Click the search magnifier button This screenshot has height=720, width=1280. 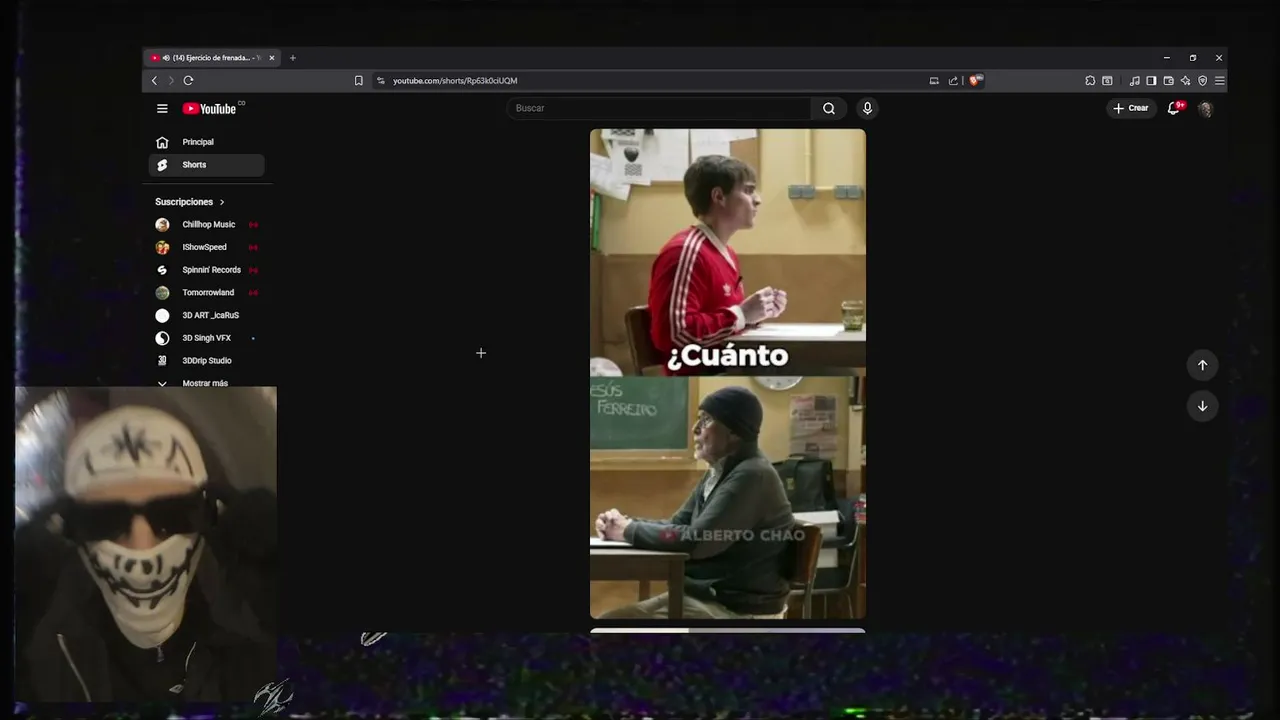(829, 108)
